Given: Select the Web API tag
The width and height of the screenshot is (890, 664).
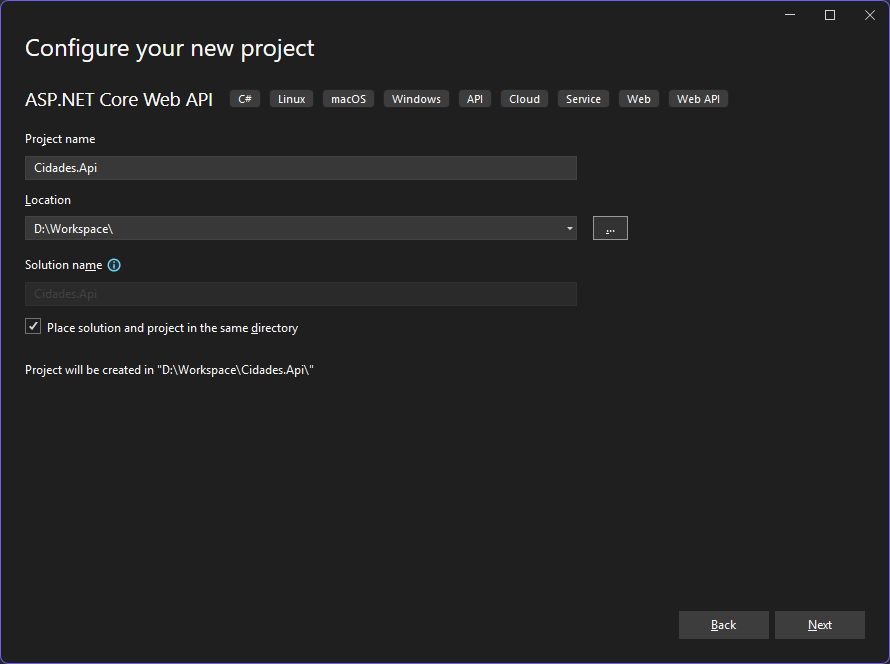Looking at the screenshot, I should point(697,98).
